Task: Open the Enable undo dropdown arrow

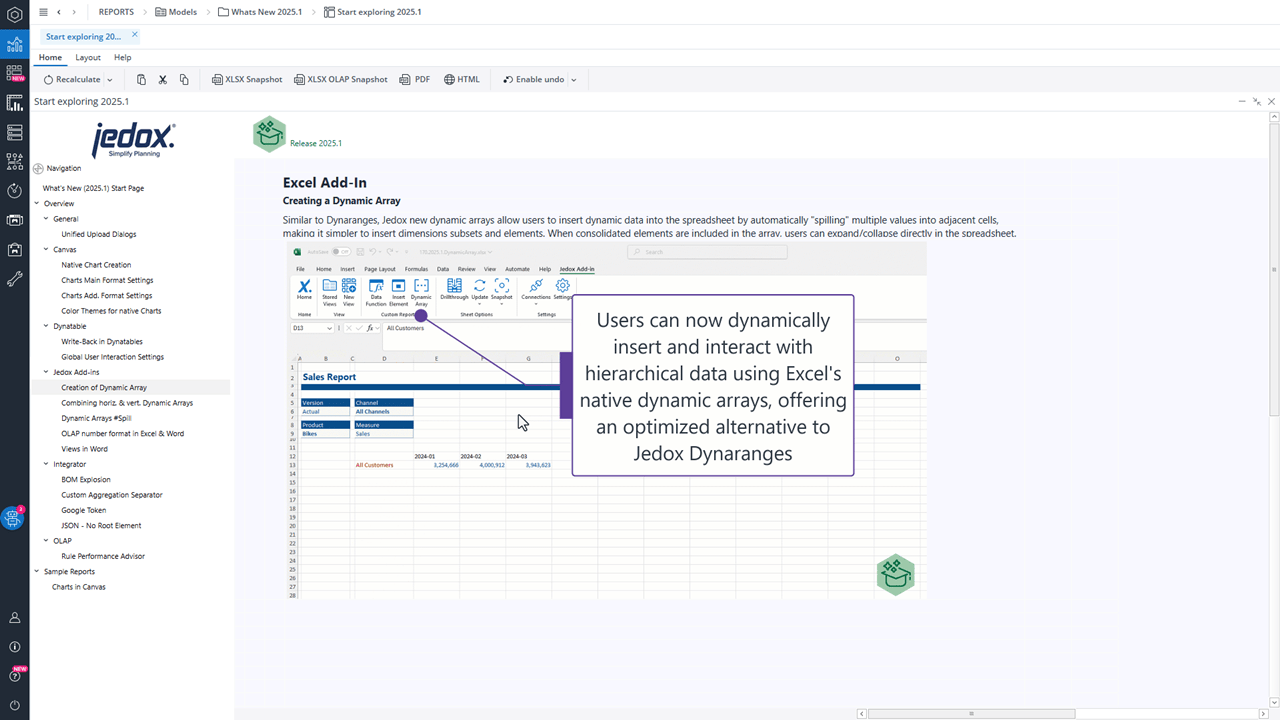Action: [x=573, y=80]
